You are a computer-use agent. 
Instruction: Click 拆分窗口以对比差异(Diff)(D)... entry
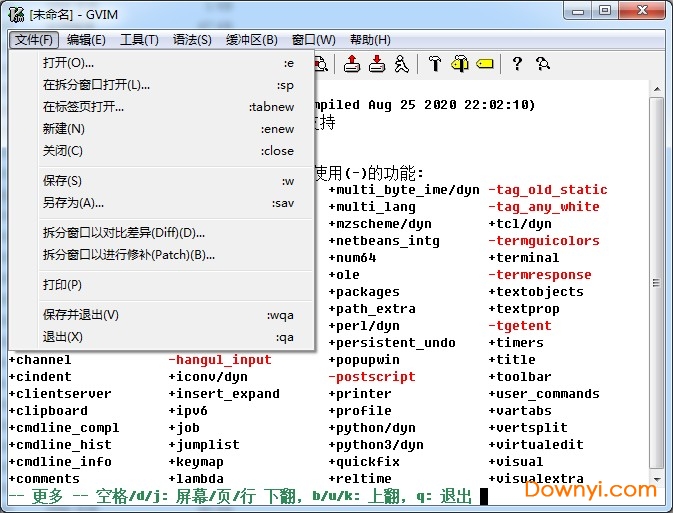123,233
